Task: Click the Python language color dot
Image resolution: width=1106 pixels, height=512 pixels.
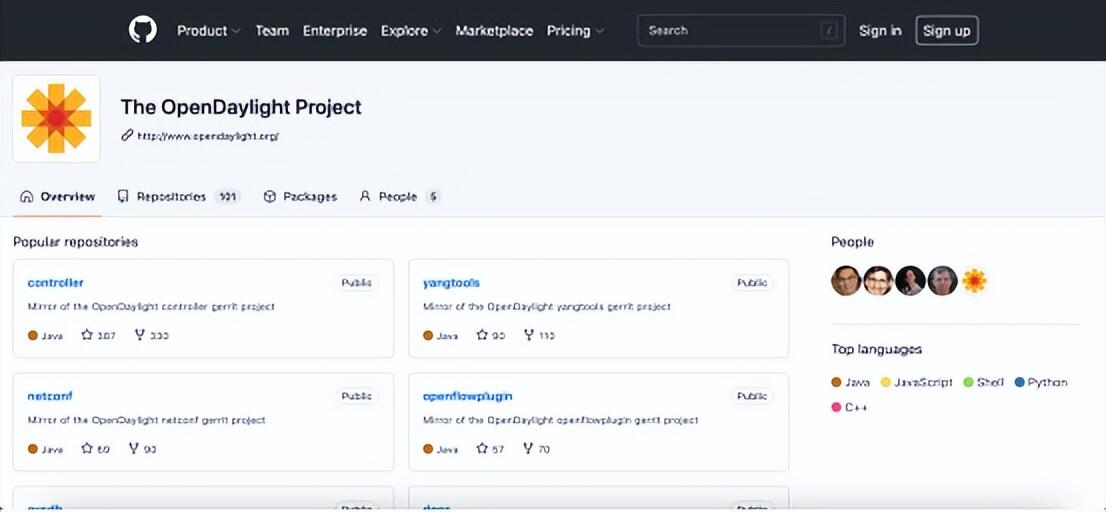Action: (1020, 382)
